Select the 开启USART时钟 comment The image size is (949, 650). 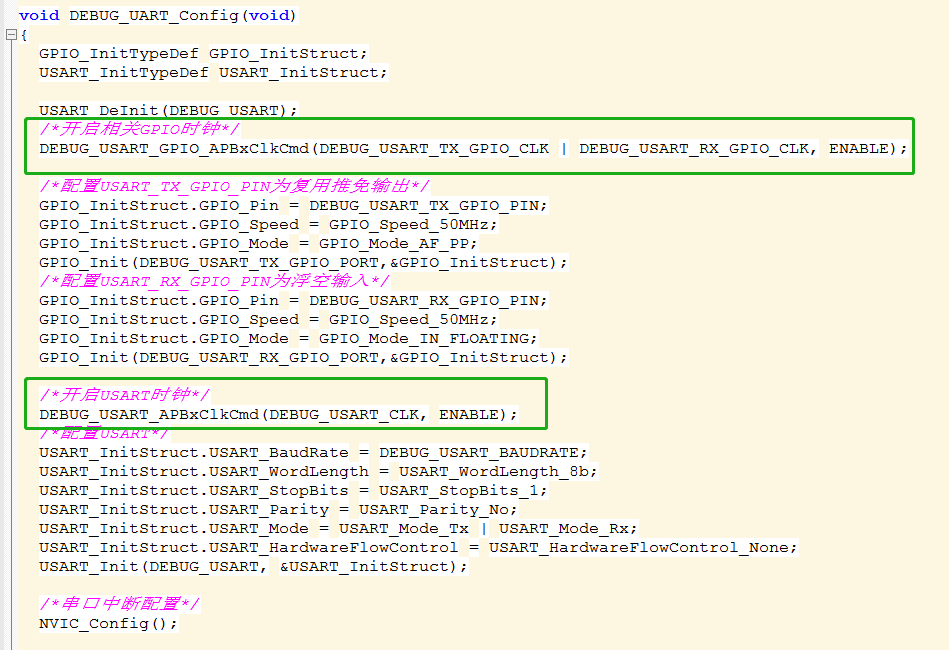pyautogui.click(x=124, y=395)
